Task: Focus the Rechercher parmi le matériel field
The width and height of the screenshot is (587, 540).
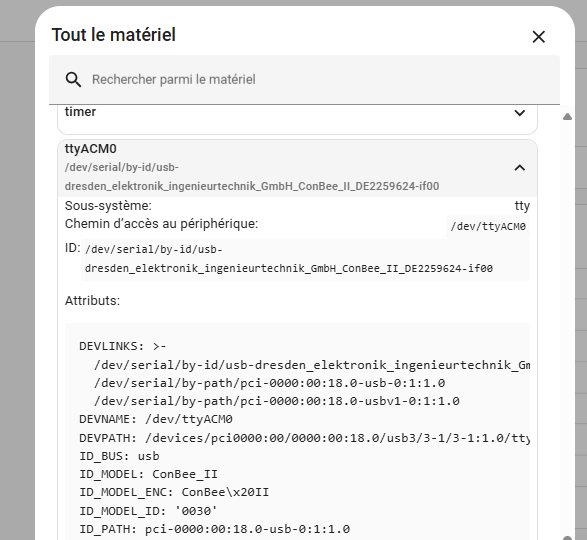Action: click(x=304, y=79)
